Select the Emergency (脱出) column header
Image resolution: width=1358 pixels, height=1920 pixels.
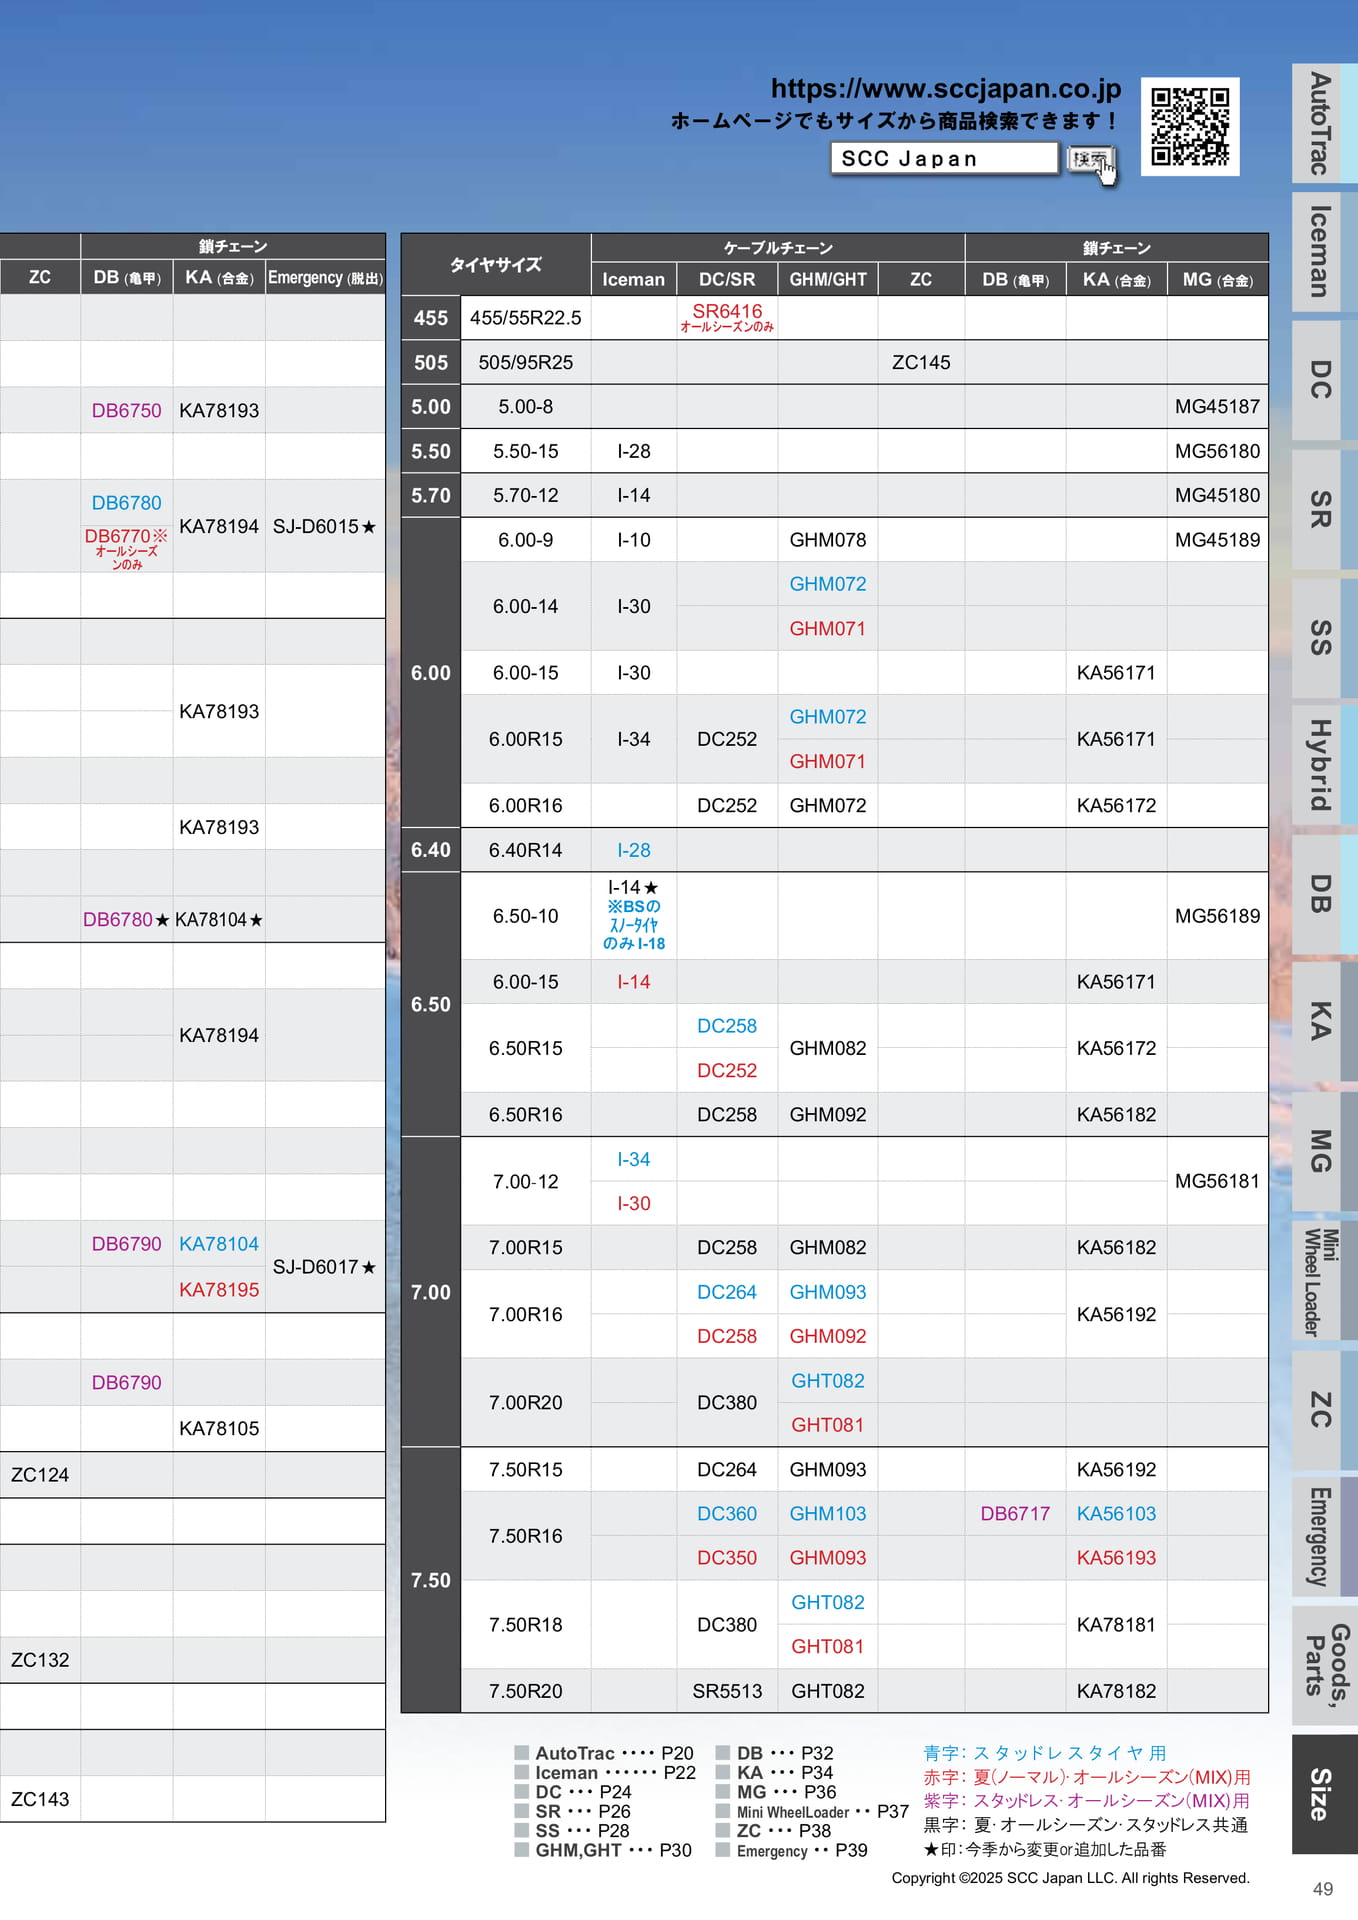[325, 278]
